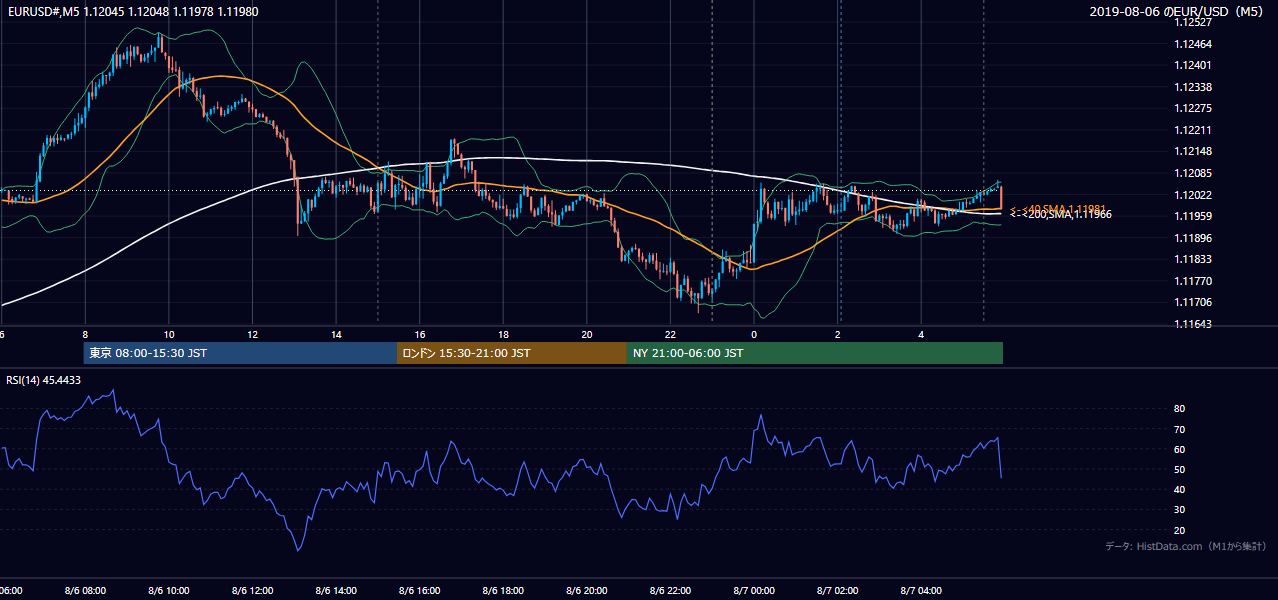Click RSI scale value 20
1278x600 pixels.
click(1180, 530)
